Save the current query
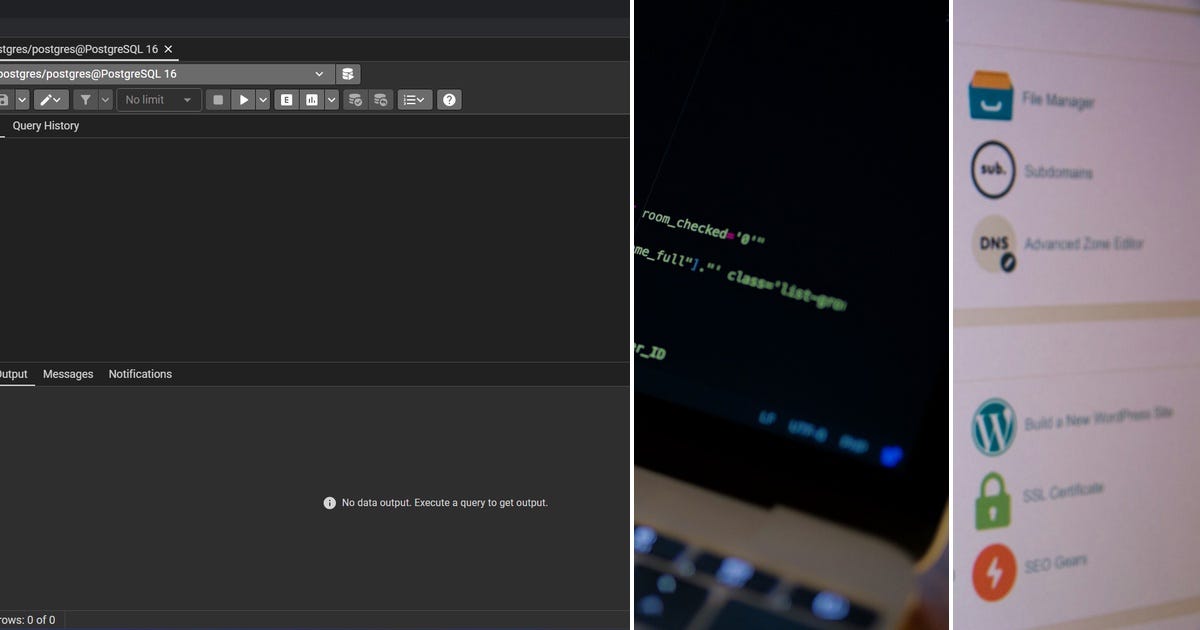1200x630 pixels. tap(4, 99)
